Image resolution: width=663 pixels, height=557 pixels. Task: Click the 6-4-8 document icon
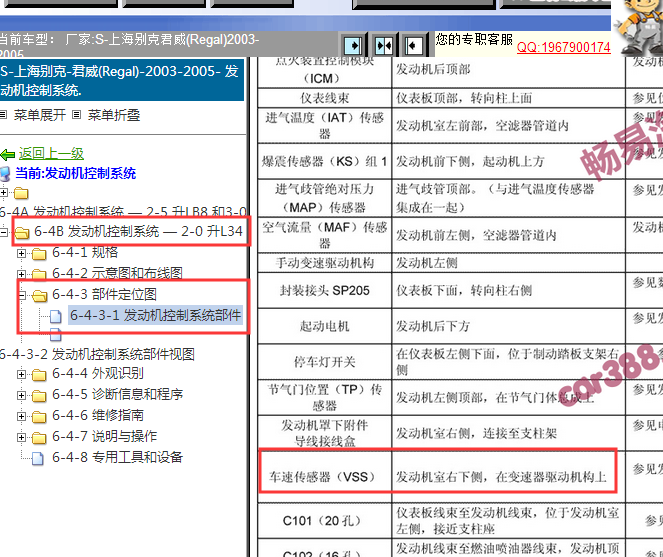[38, 458]
